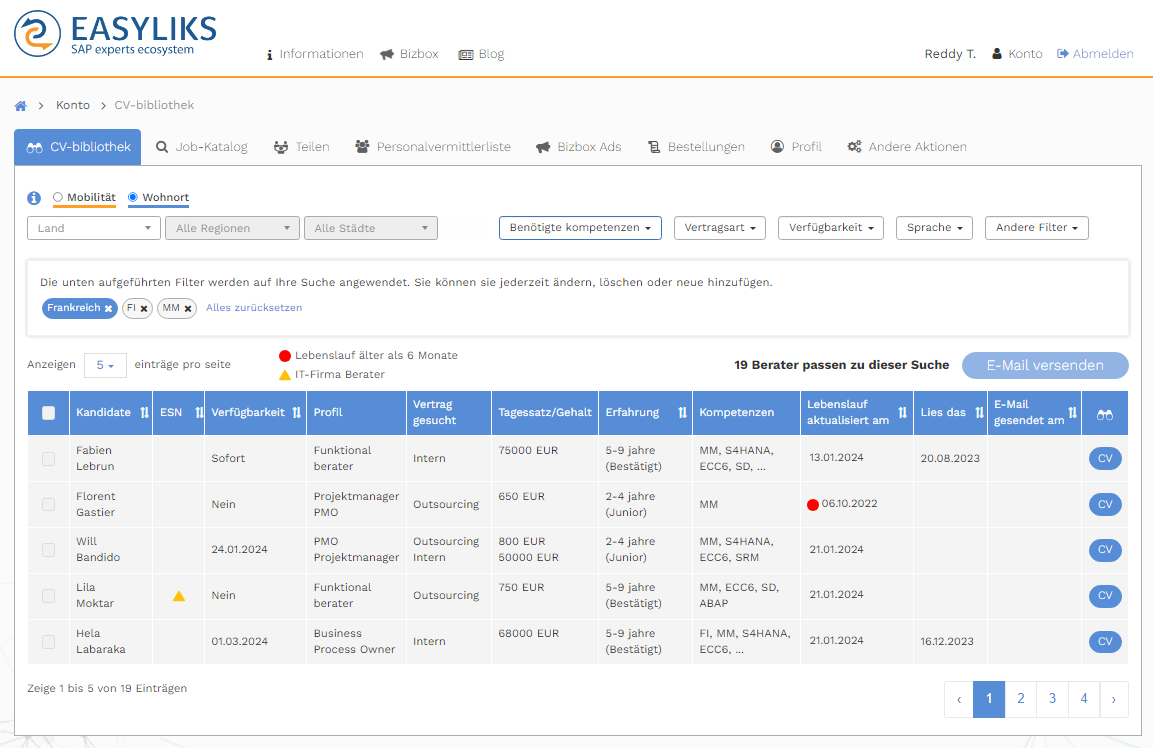The width and height of the screenshot is (1153, 748).
Task: Remove the Frankreich filter tag
Action: (108, 309)
